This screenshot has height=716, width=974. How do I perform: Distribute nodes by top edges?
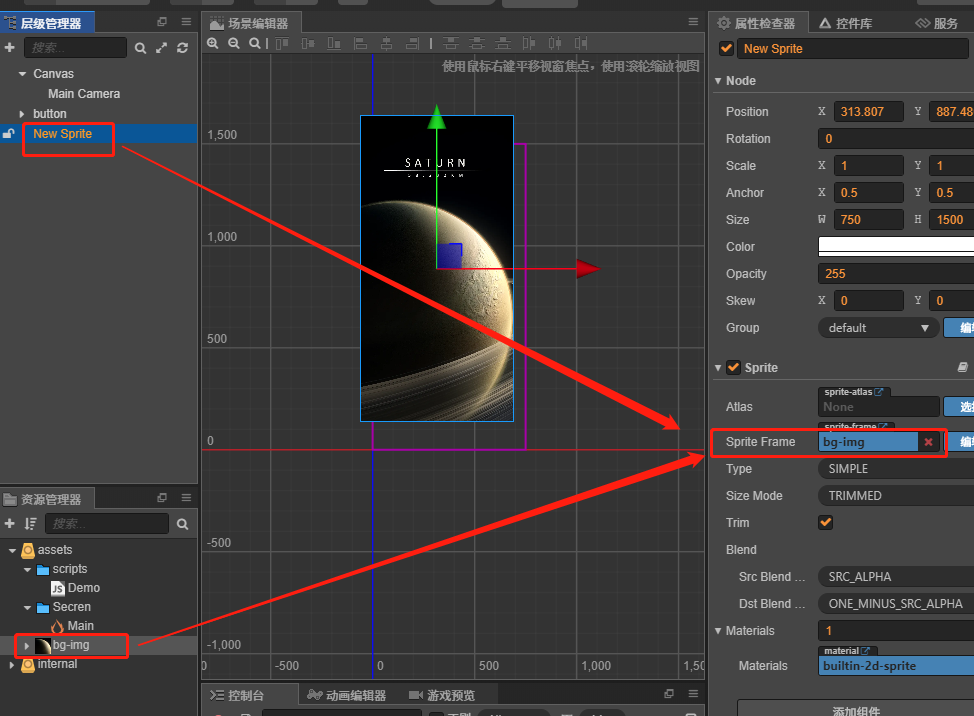(x=451, y=43)
